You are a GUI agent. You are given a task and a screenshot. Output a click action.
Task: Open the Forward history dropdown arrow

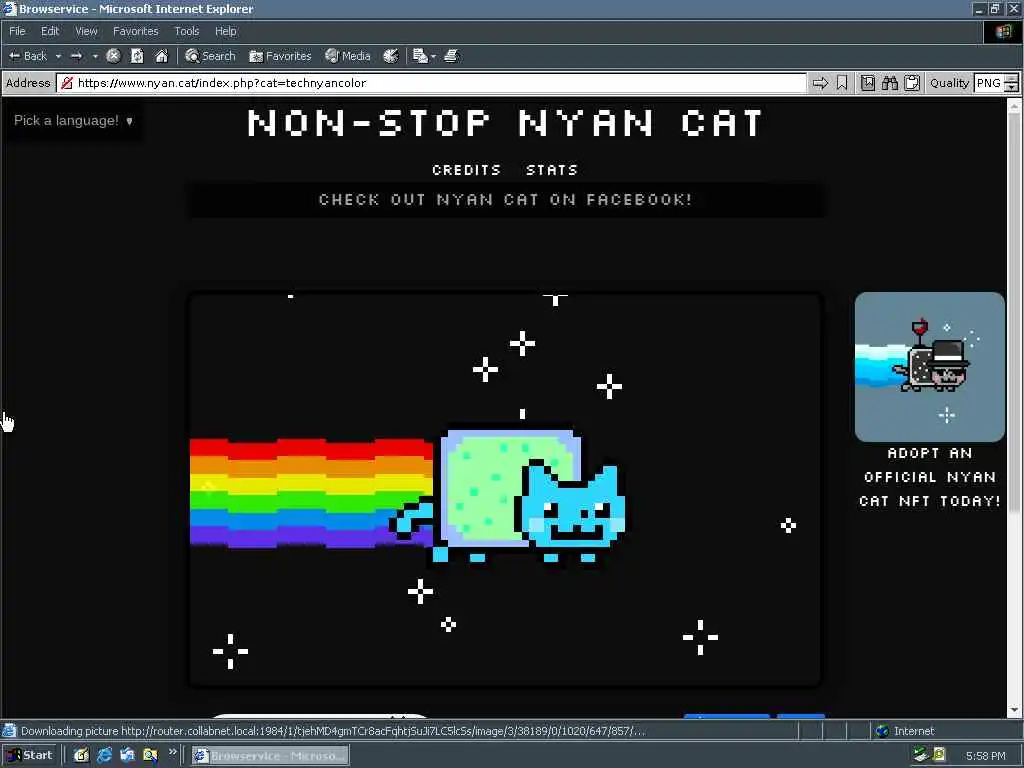[95, 56]
